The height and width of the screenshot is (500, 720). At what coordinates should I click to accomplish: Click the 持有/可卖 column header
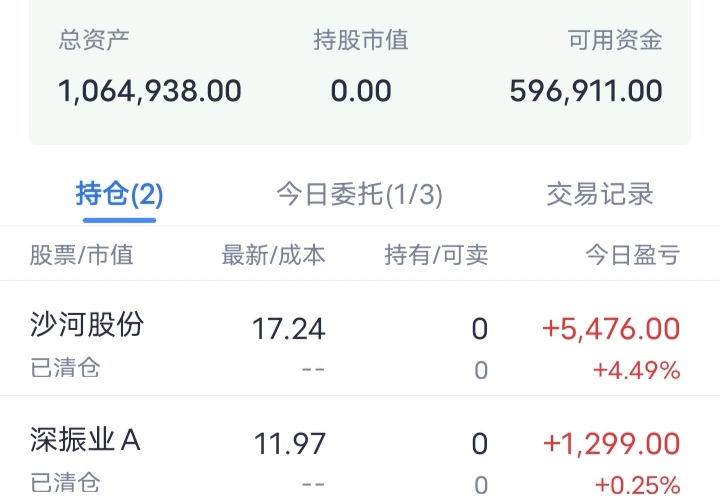[436, 255]
